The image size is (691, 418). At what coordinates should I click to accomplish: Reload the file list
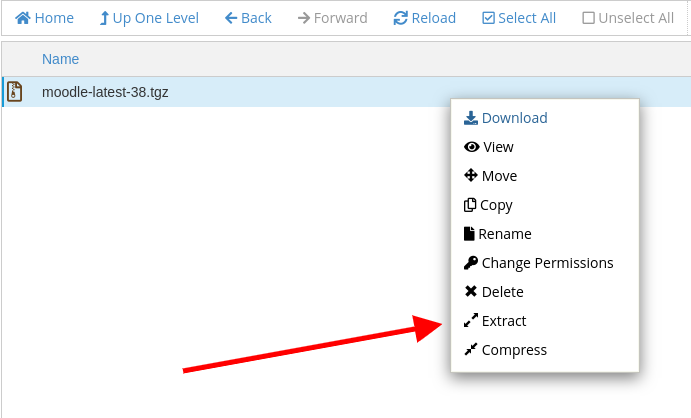click(x=424, y=18)
